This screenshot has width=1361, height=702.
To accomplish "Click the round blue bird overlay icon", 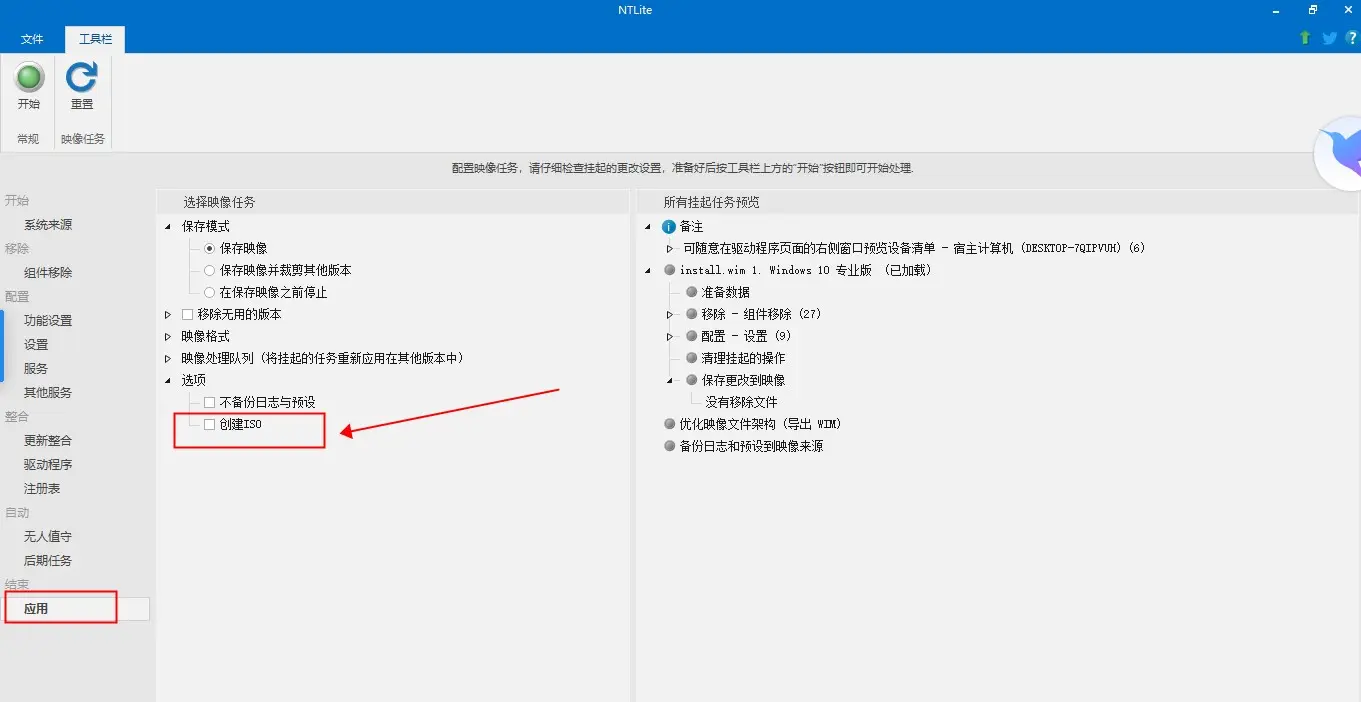I will (x=1338, y=154).
